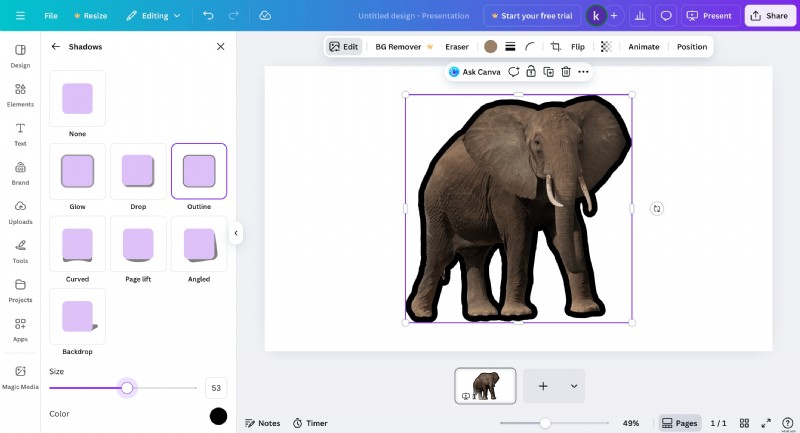
Task: Expand the add page options chevron
Action: point(574,386)
